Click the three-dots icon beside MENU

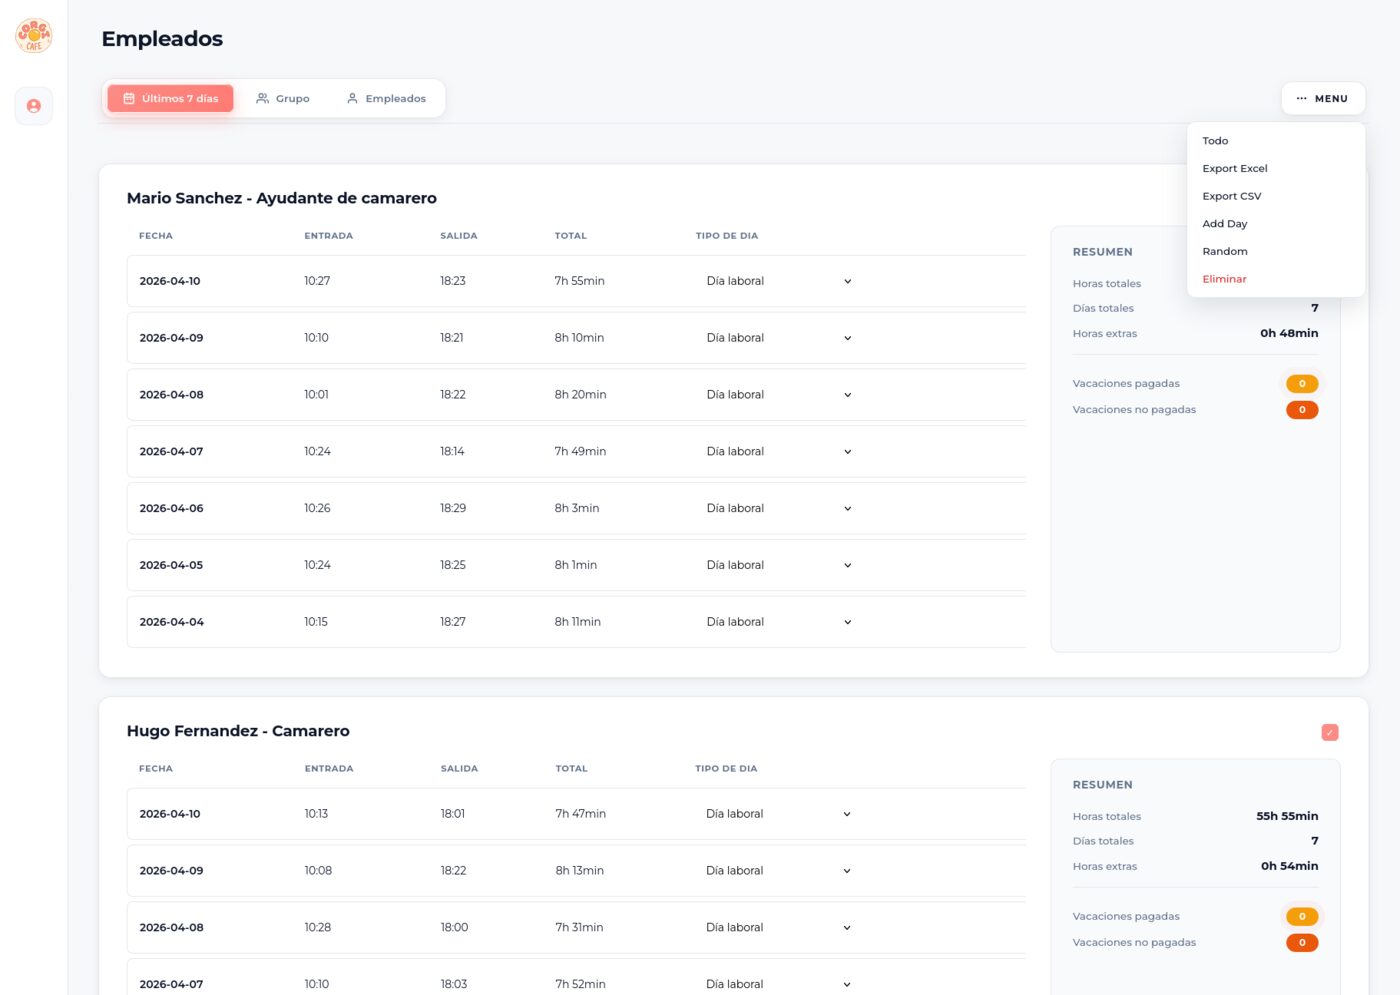[1301, 99]
